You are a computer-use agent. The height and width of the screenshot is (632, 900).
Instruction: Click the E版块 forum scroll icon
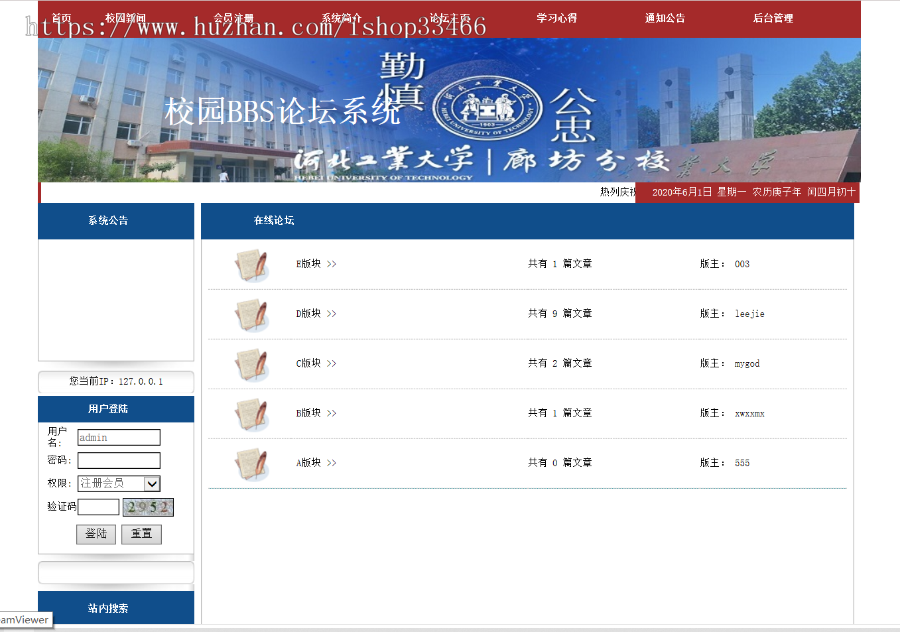click(251, 264)
